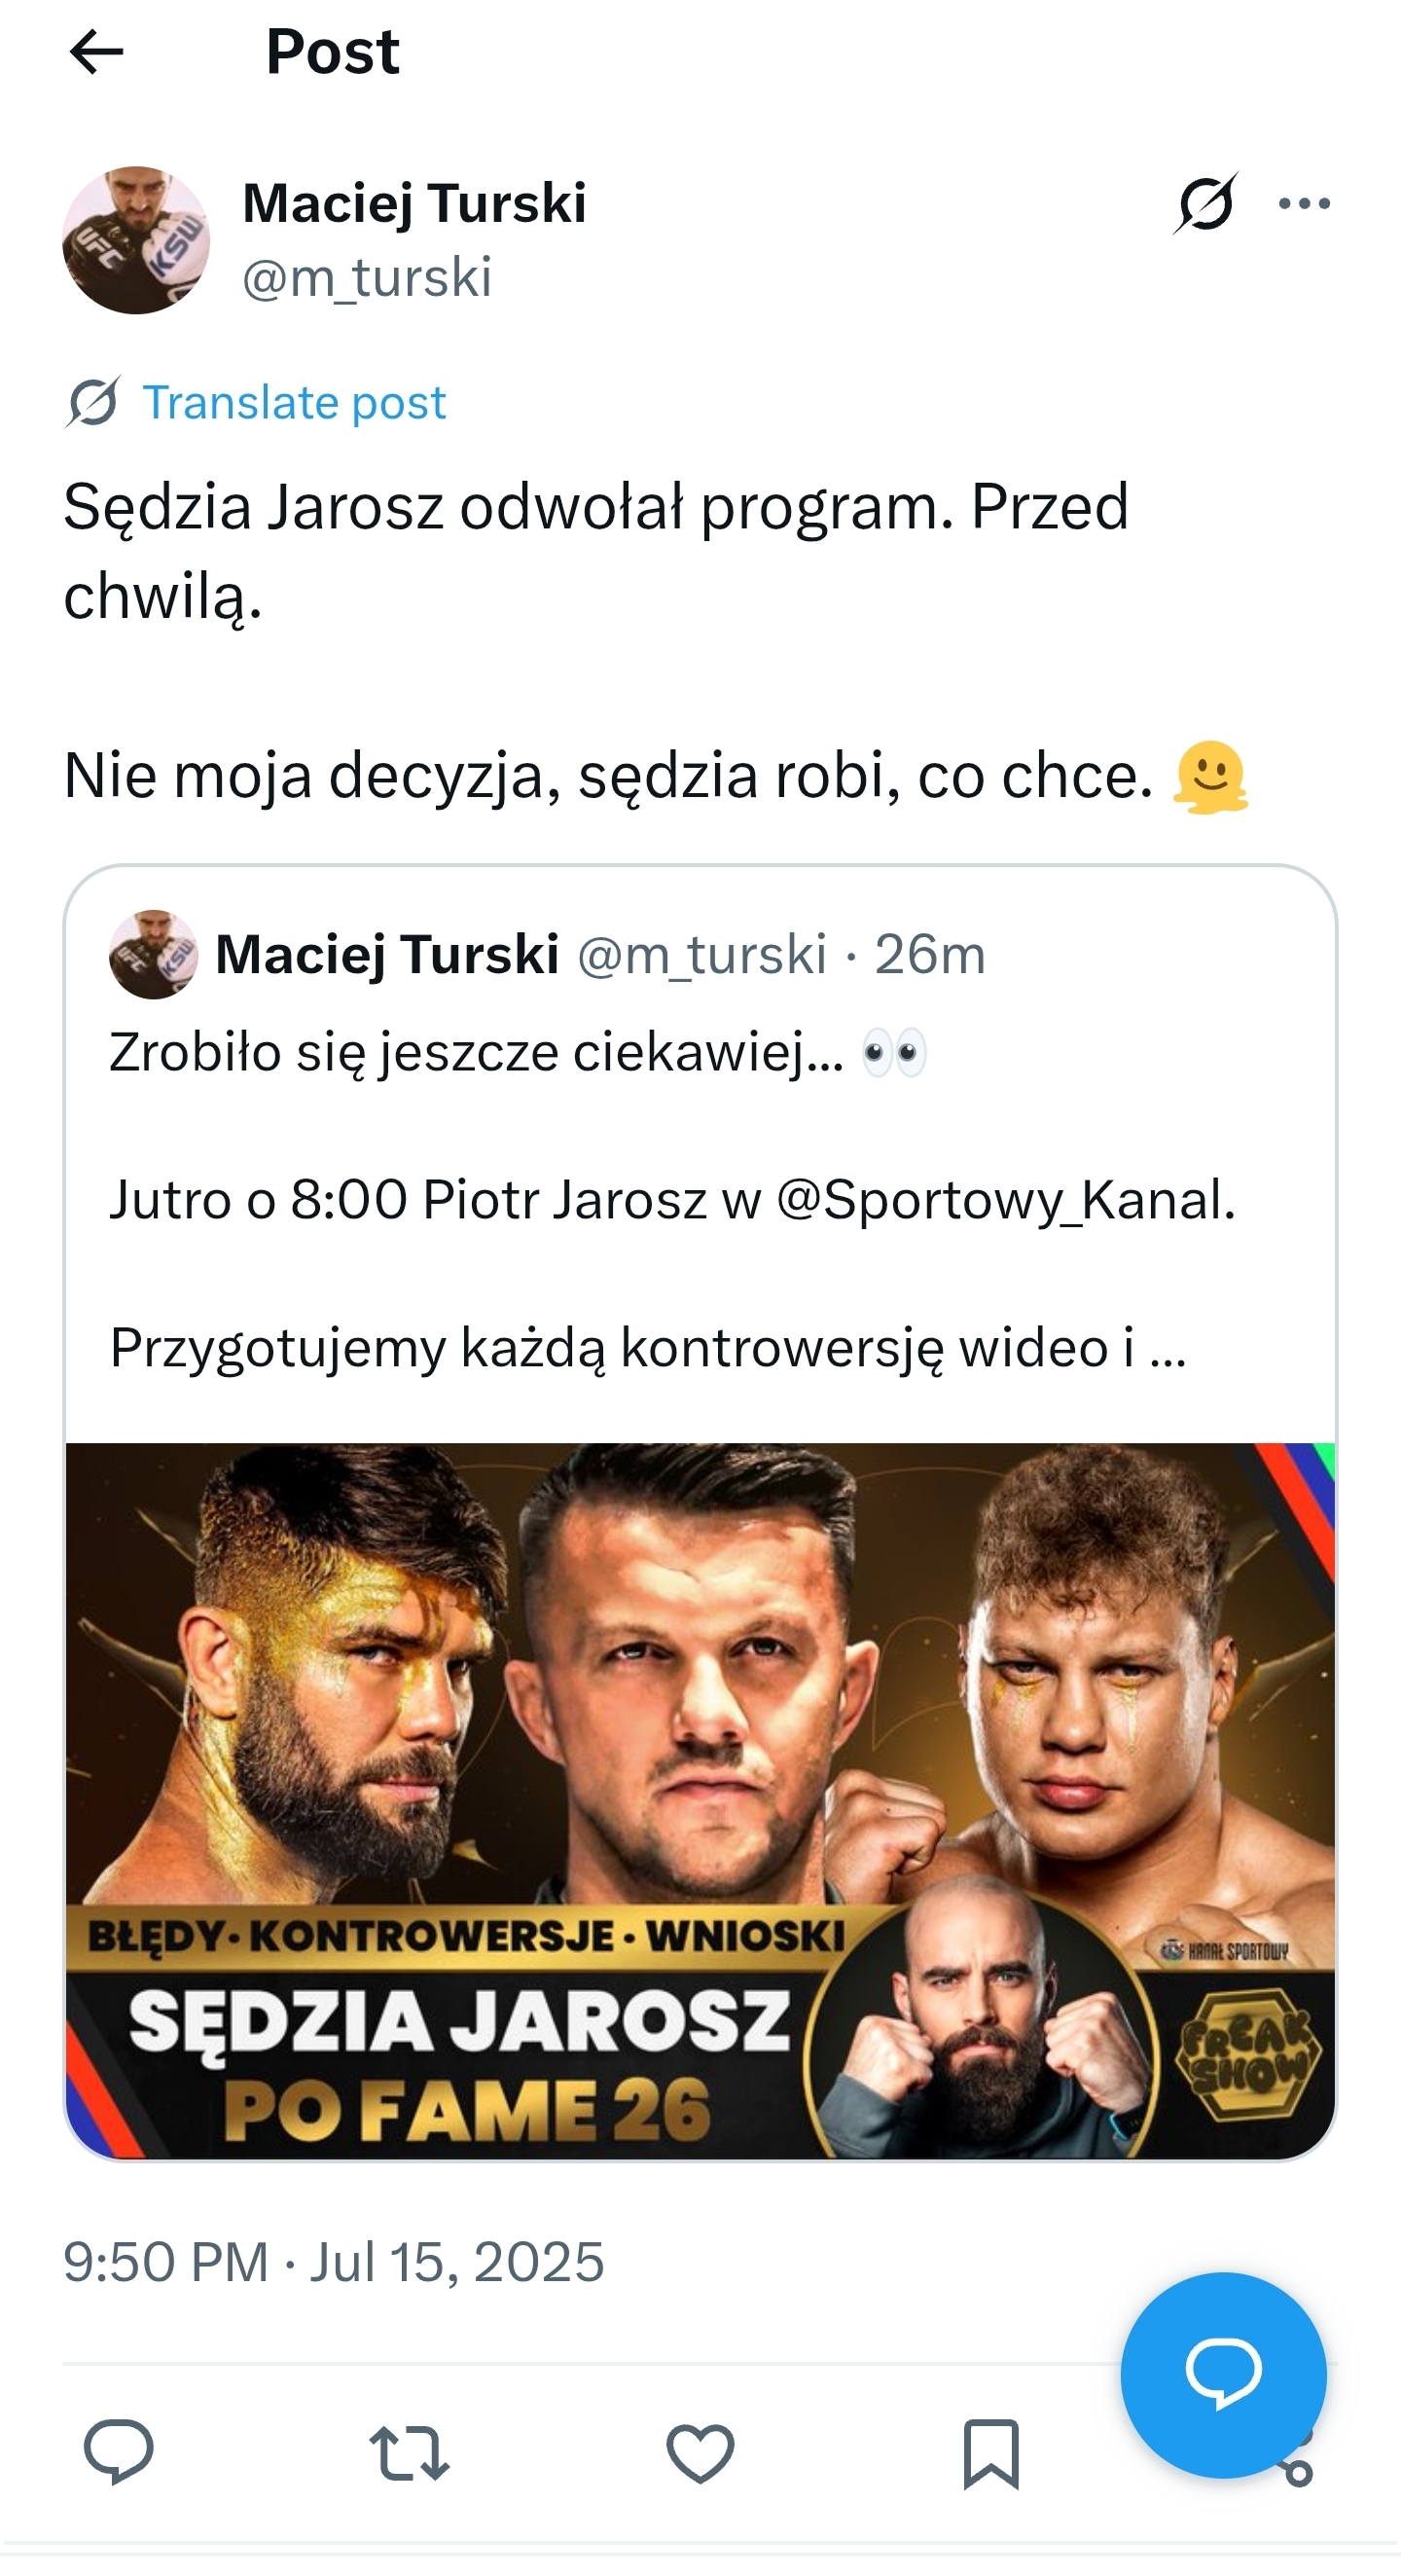This screenshot has height=2576, width=1401.
Task: Tap the back arrow
Action: point(96,52)
